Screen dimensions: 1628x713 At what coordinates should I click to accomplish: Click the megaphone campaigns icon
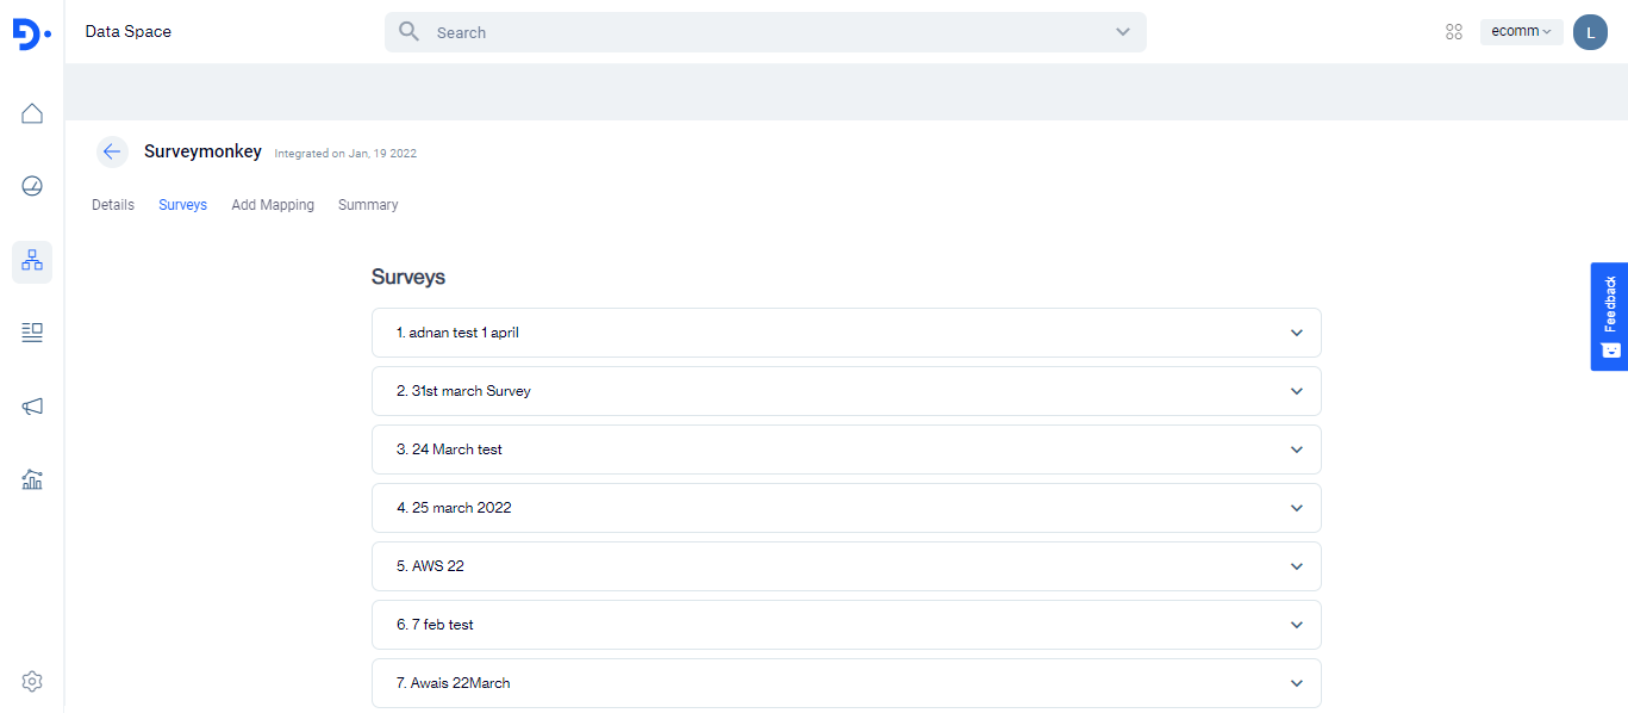pyautogui.click(x=32, y=406)
